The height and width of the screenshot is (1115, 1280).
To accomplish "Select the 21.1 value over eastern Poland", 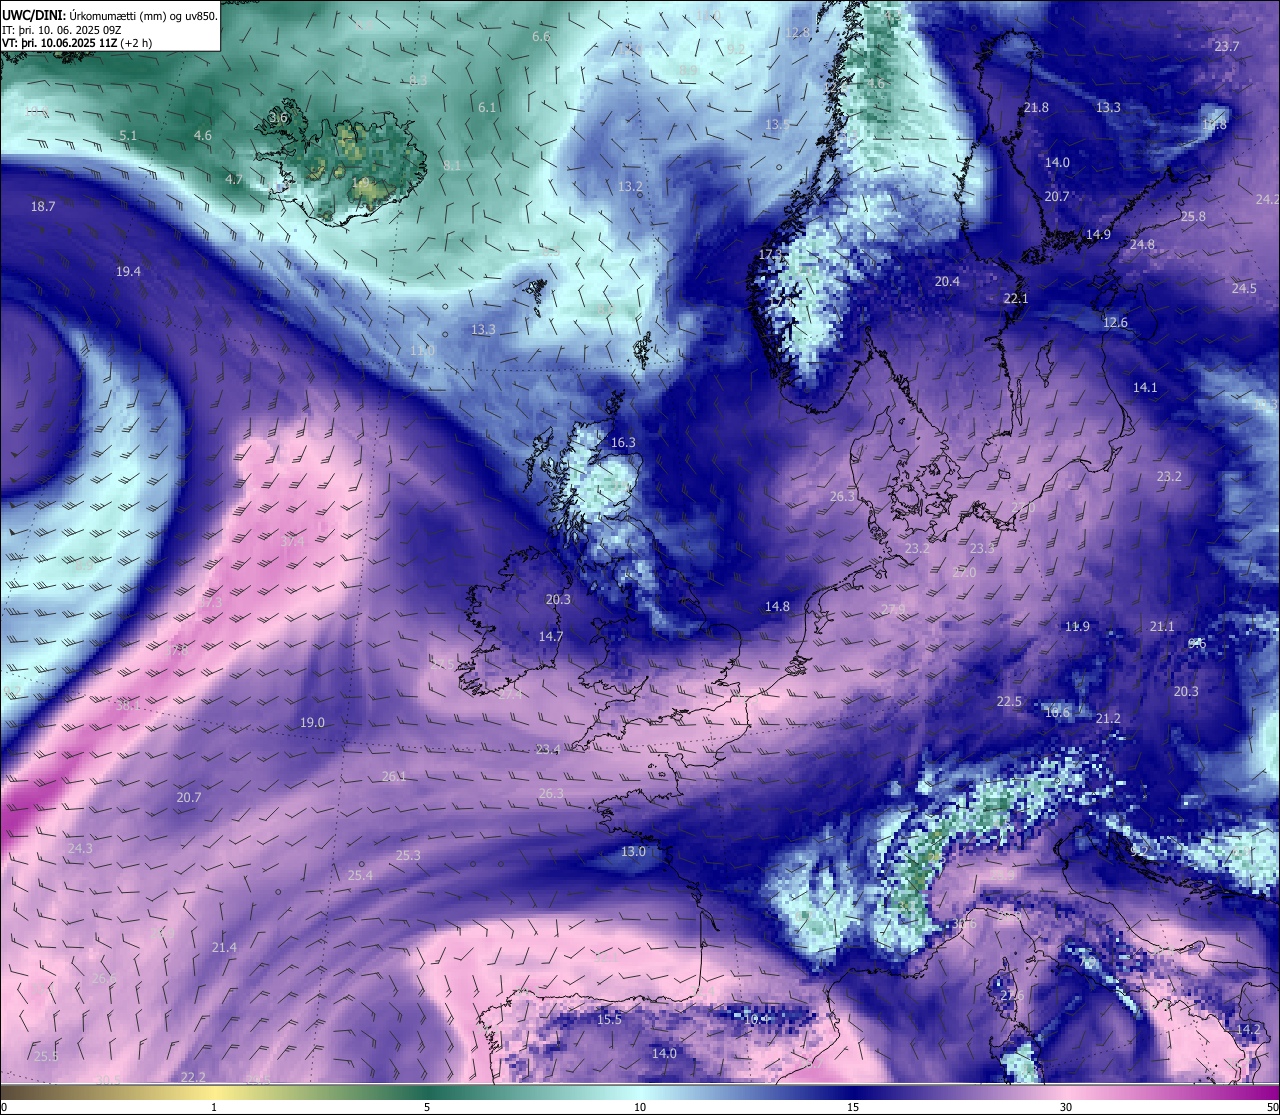I will click(1162, 626).
